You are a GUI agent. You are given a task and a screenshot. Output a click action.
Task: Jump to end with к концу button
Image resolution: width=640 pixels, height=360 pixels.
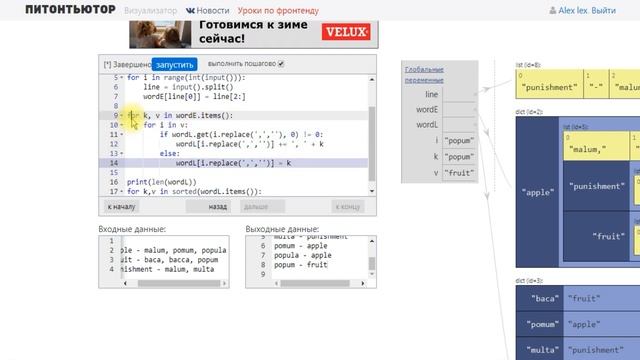tap(348, 207)
